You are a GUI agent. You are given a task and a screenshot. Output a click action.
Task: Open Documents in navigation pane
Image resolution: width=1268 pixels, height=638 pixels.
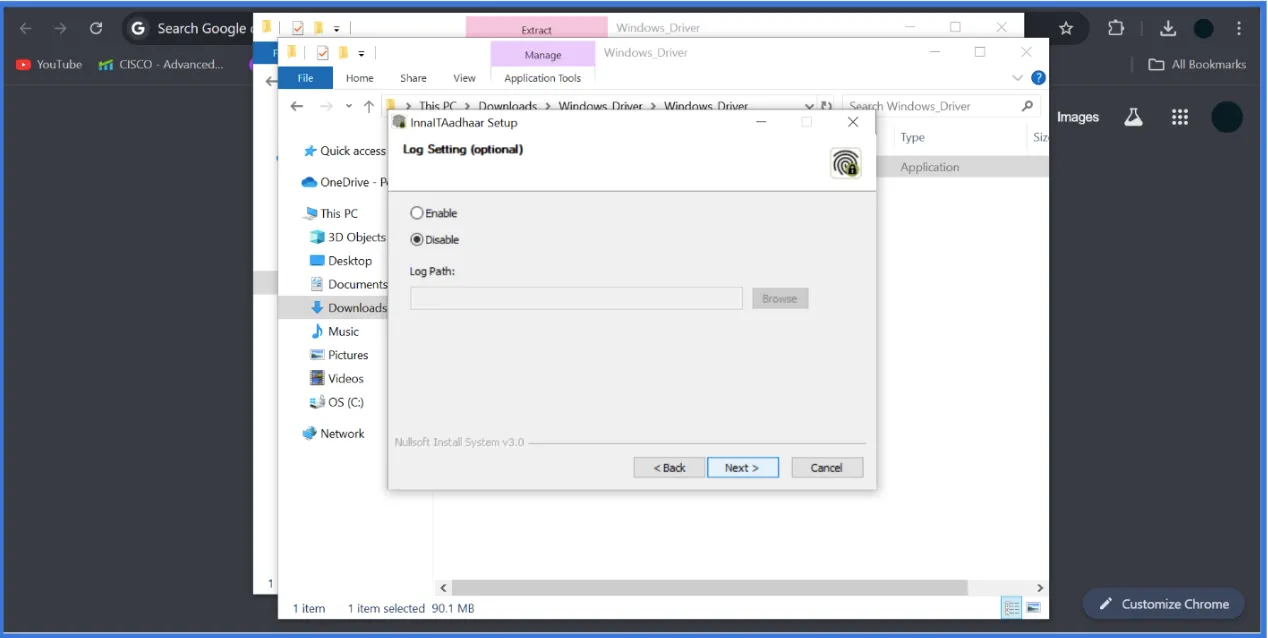pyautogui.click(x=348, y=284)
